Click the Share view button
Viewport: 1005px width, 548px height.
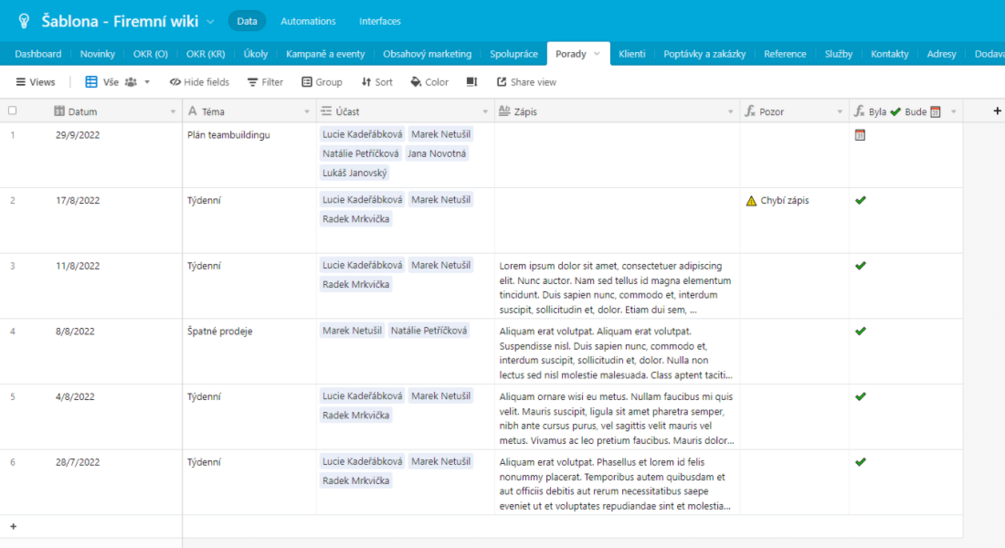point(526,82)
